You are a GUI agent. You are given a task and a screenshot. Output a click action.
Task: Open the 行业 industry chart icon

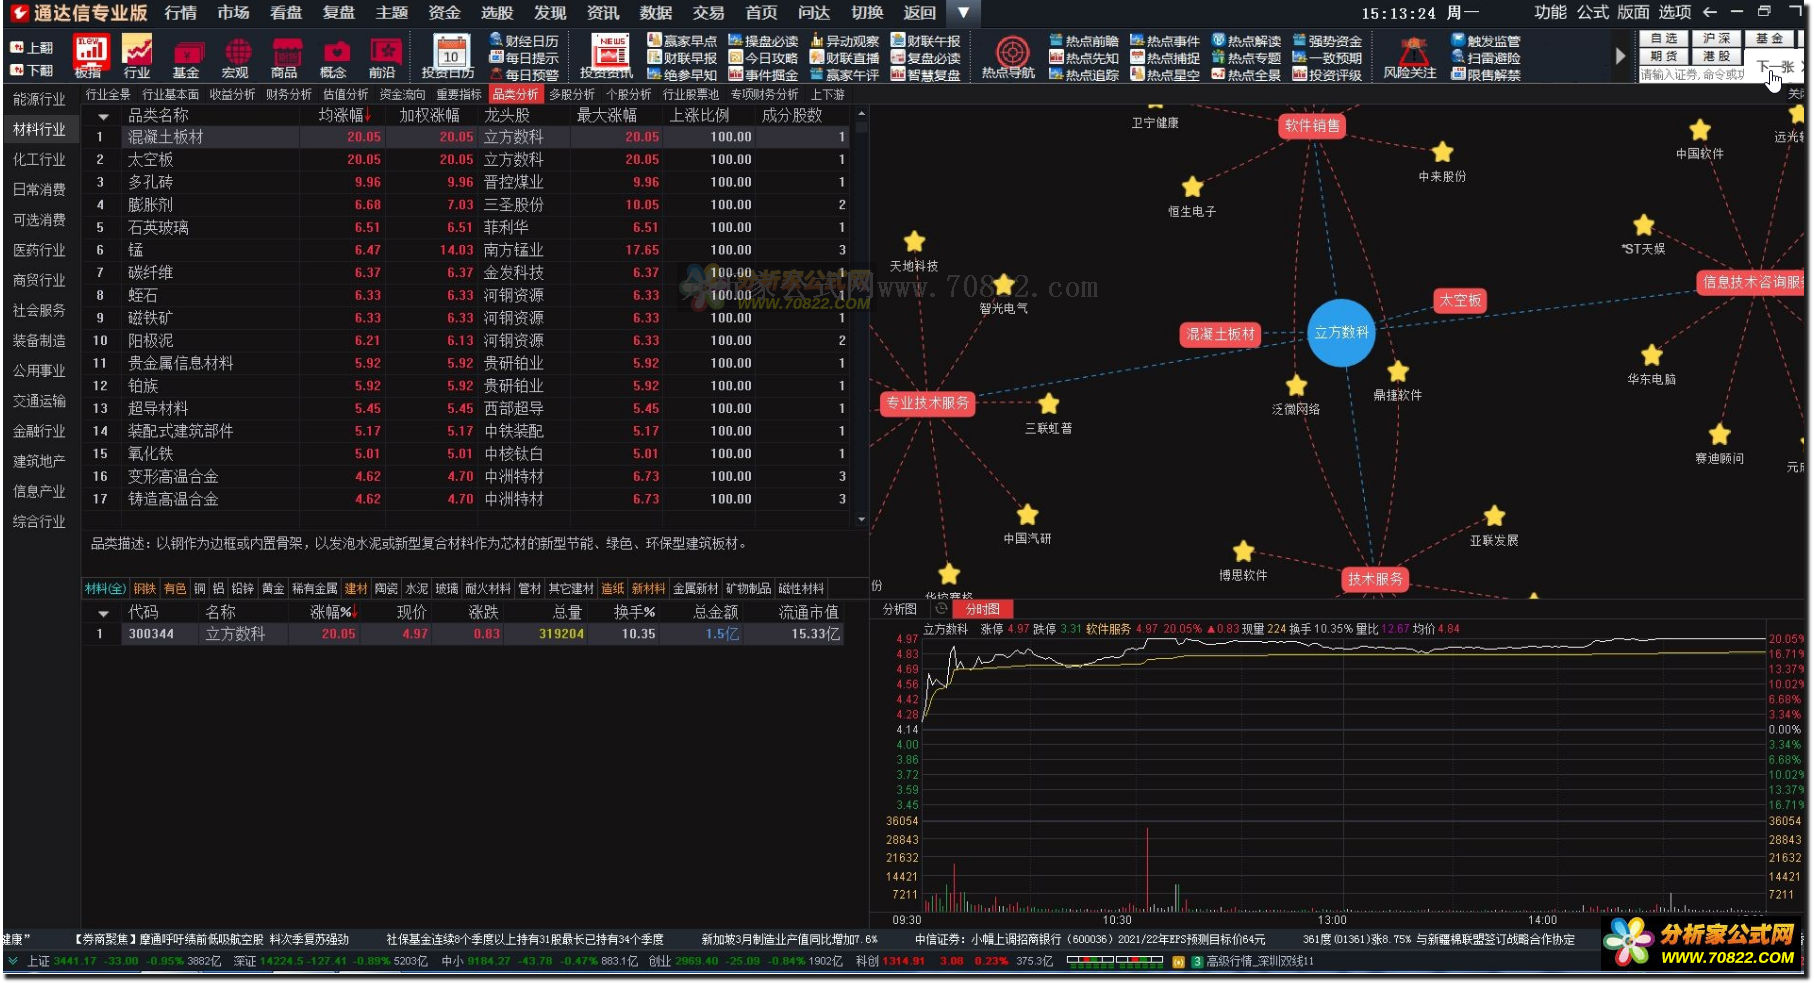pyautogui.click(x=137, y=56)
